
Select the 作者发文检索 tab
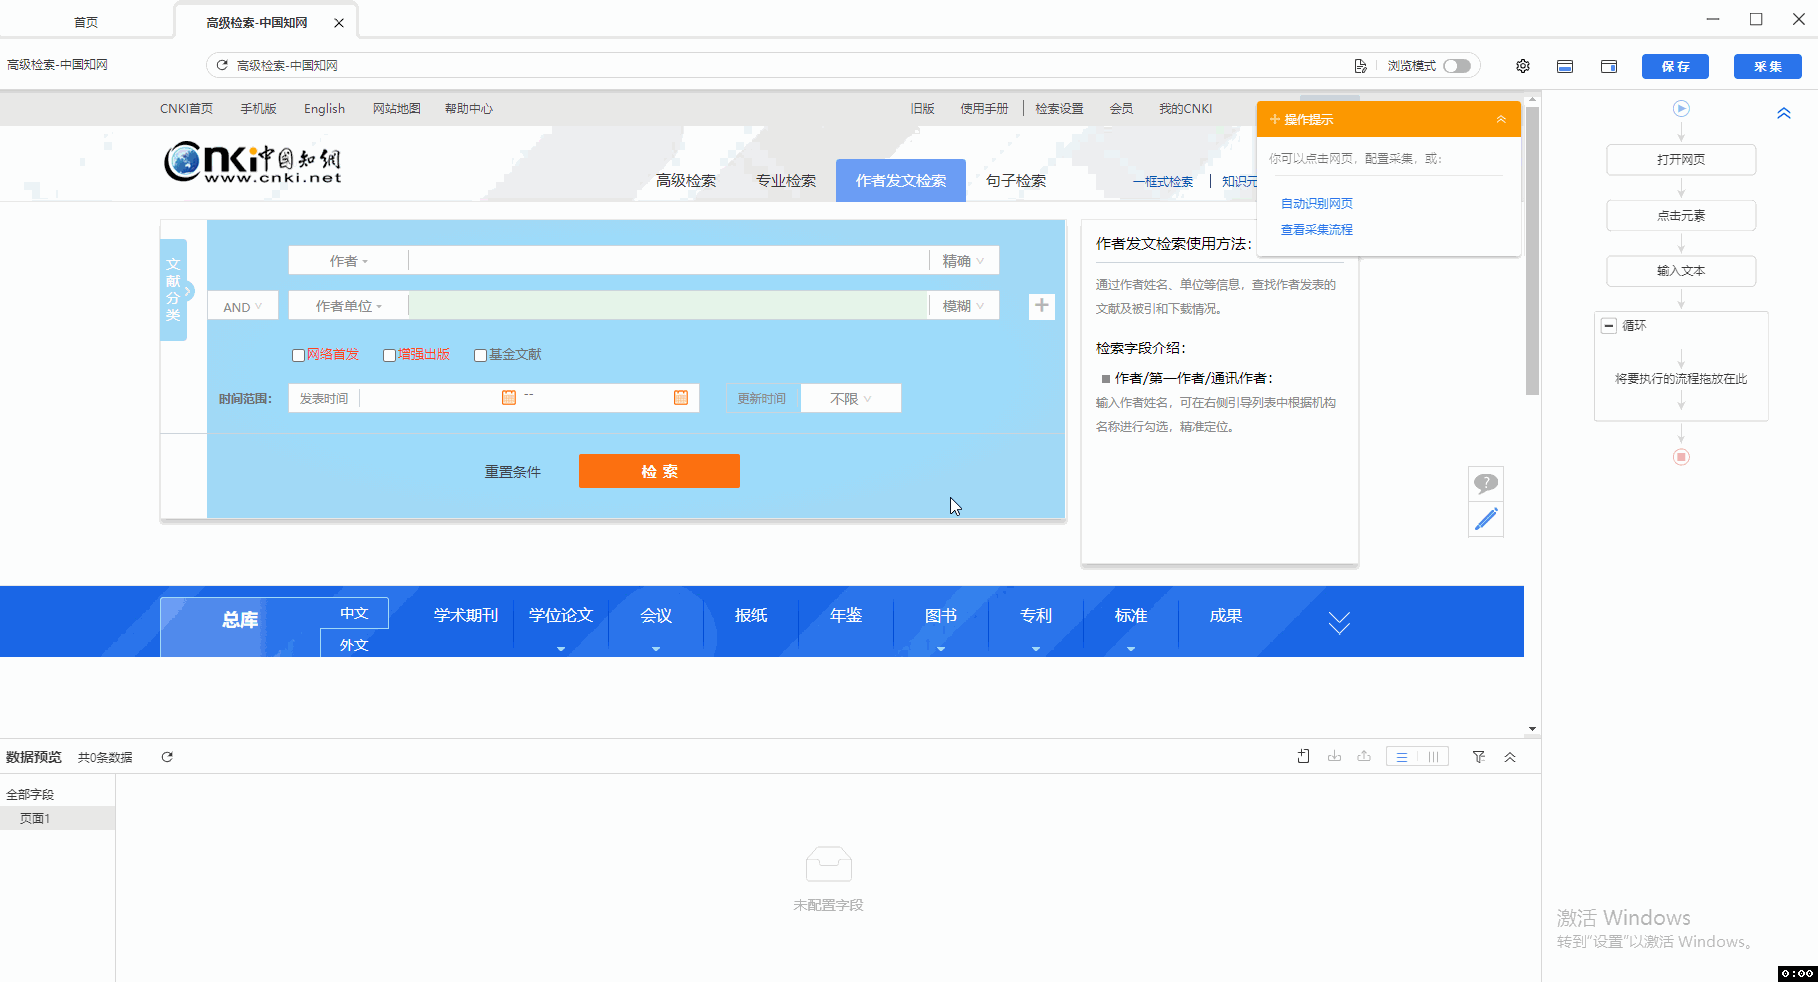point(901,181)
